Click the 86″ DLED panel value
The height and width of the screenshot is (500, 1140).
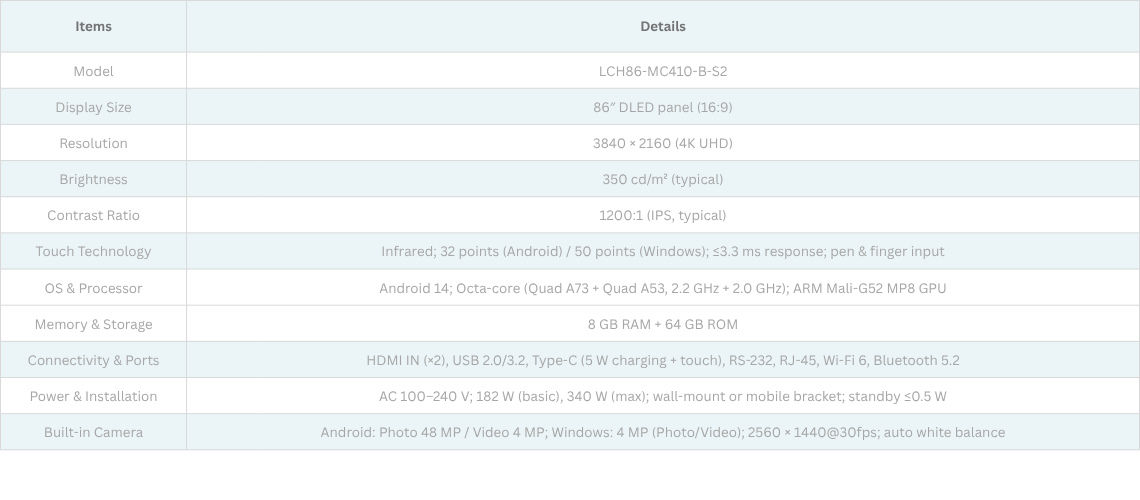tap(662, 107)
